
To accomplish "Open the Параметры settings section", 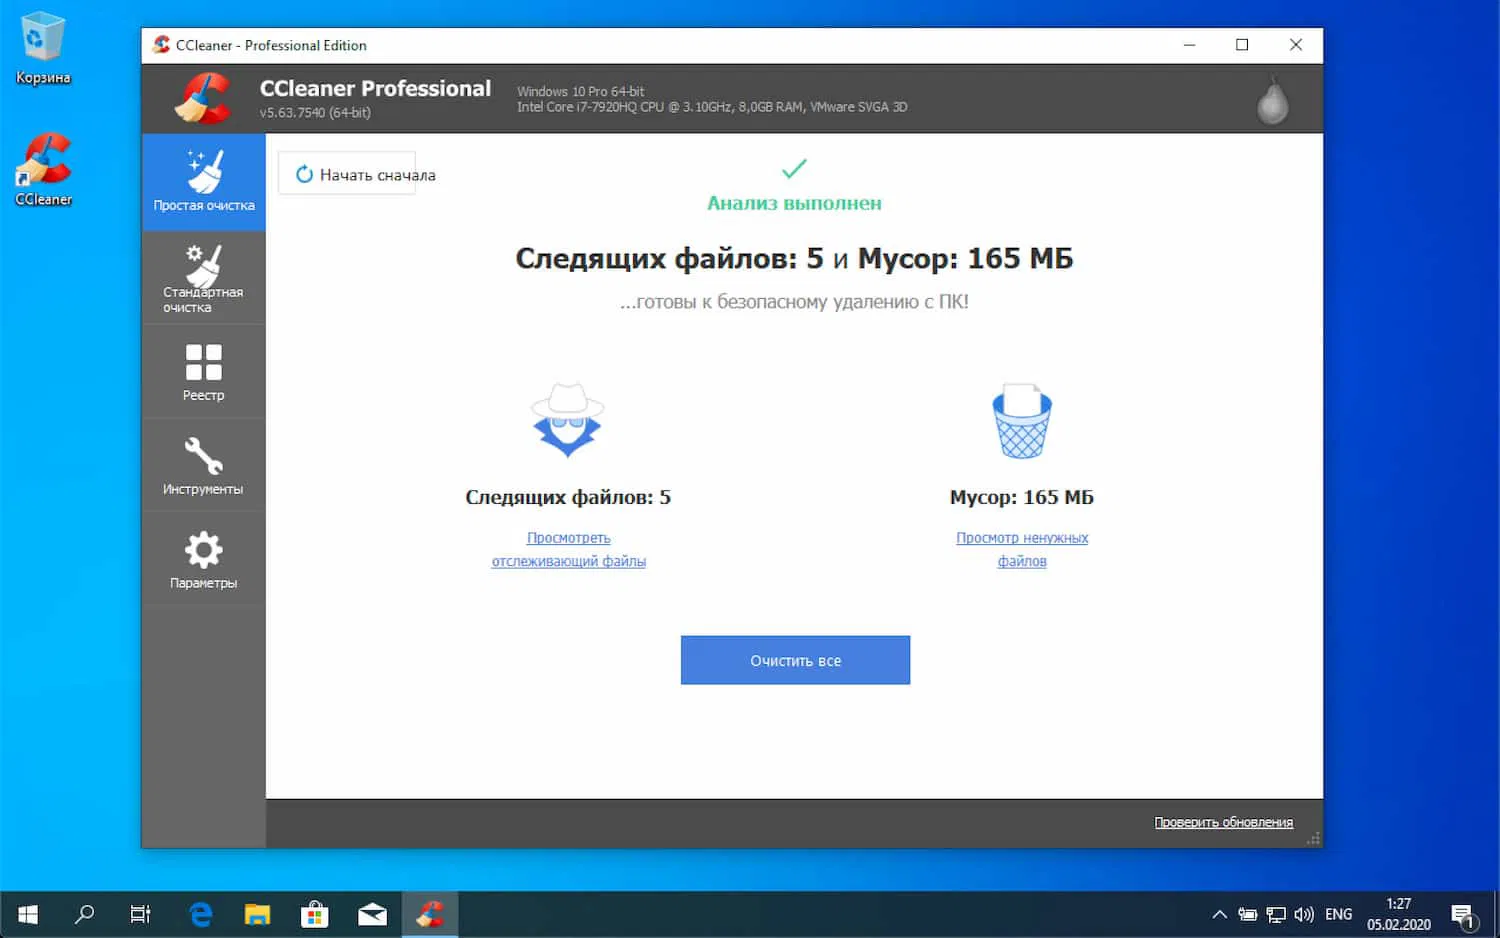I will click(x=203, y=558).
